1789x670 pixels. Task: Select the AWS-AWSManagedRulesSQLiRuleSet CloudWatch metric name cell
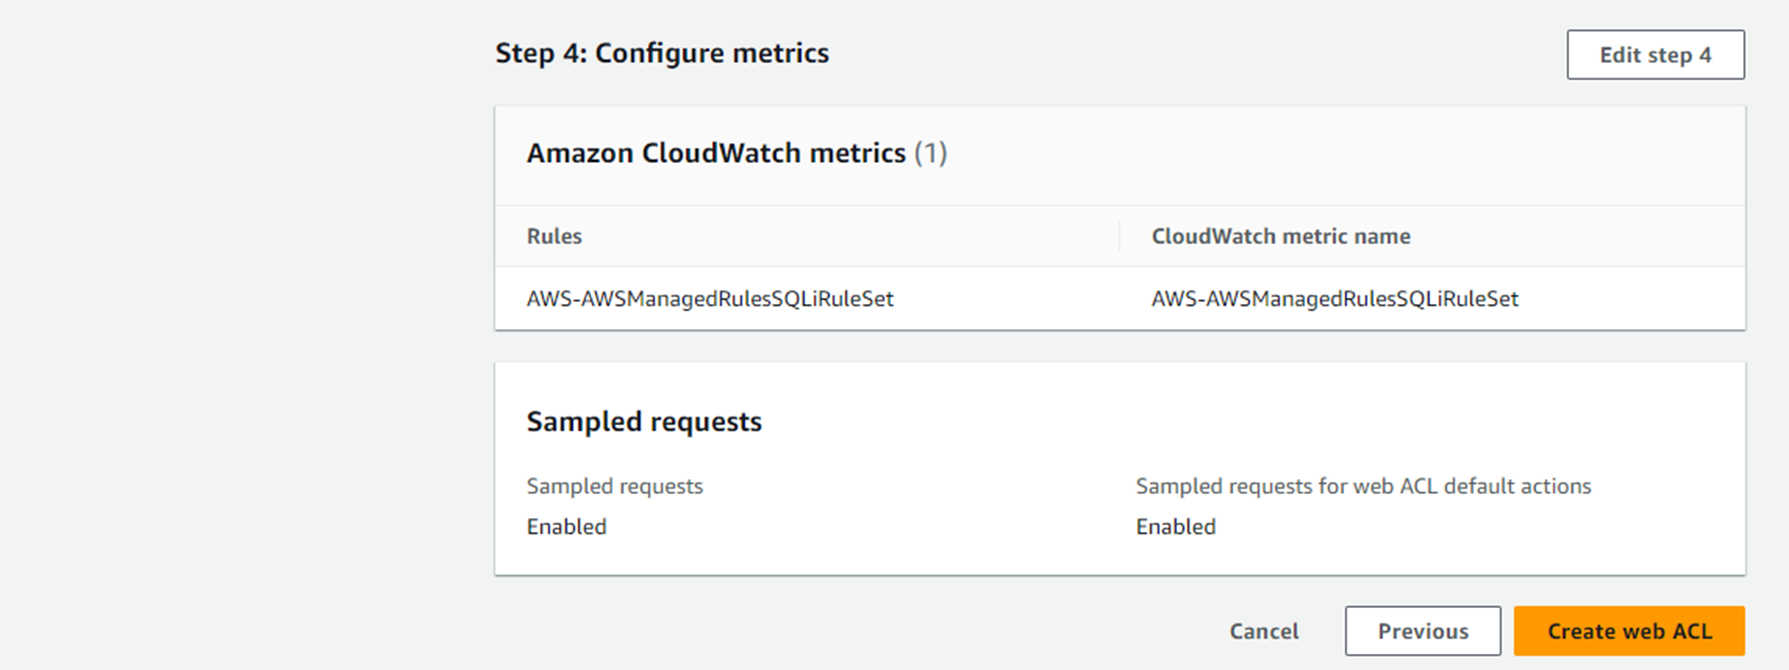[1334, 298]
